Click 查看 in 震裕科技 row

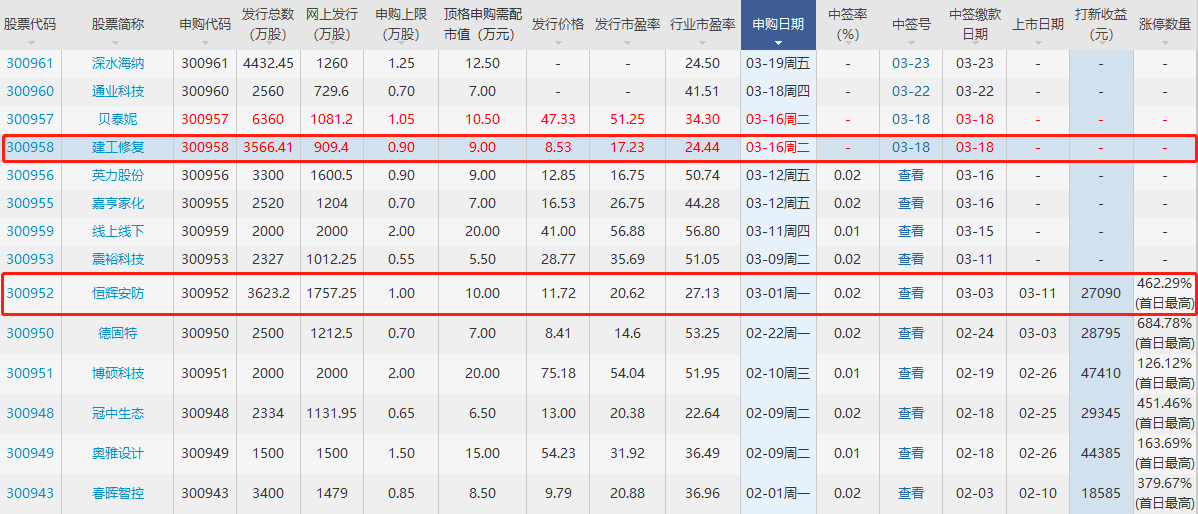tap(911, 259)
